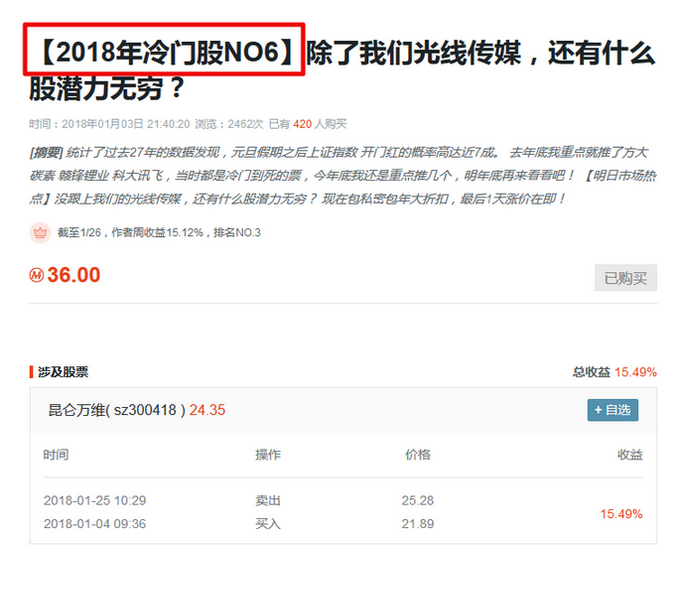
Task: Click the sell price 25.28
Action: click(418, 501)
